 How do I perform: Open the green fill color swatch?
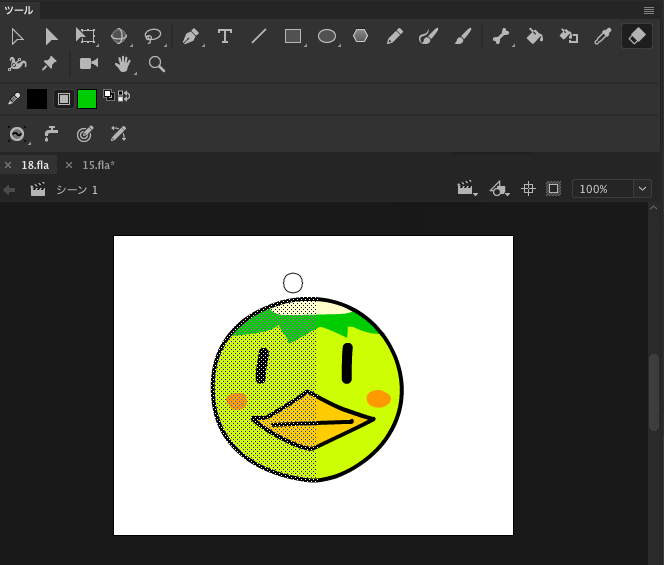click(x=87, y=99)
